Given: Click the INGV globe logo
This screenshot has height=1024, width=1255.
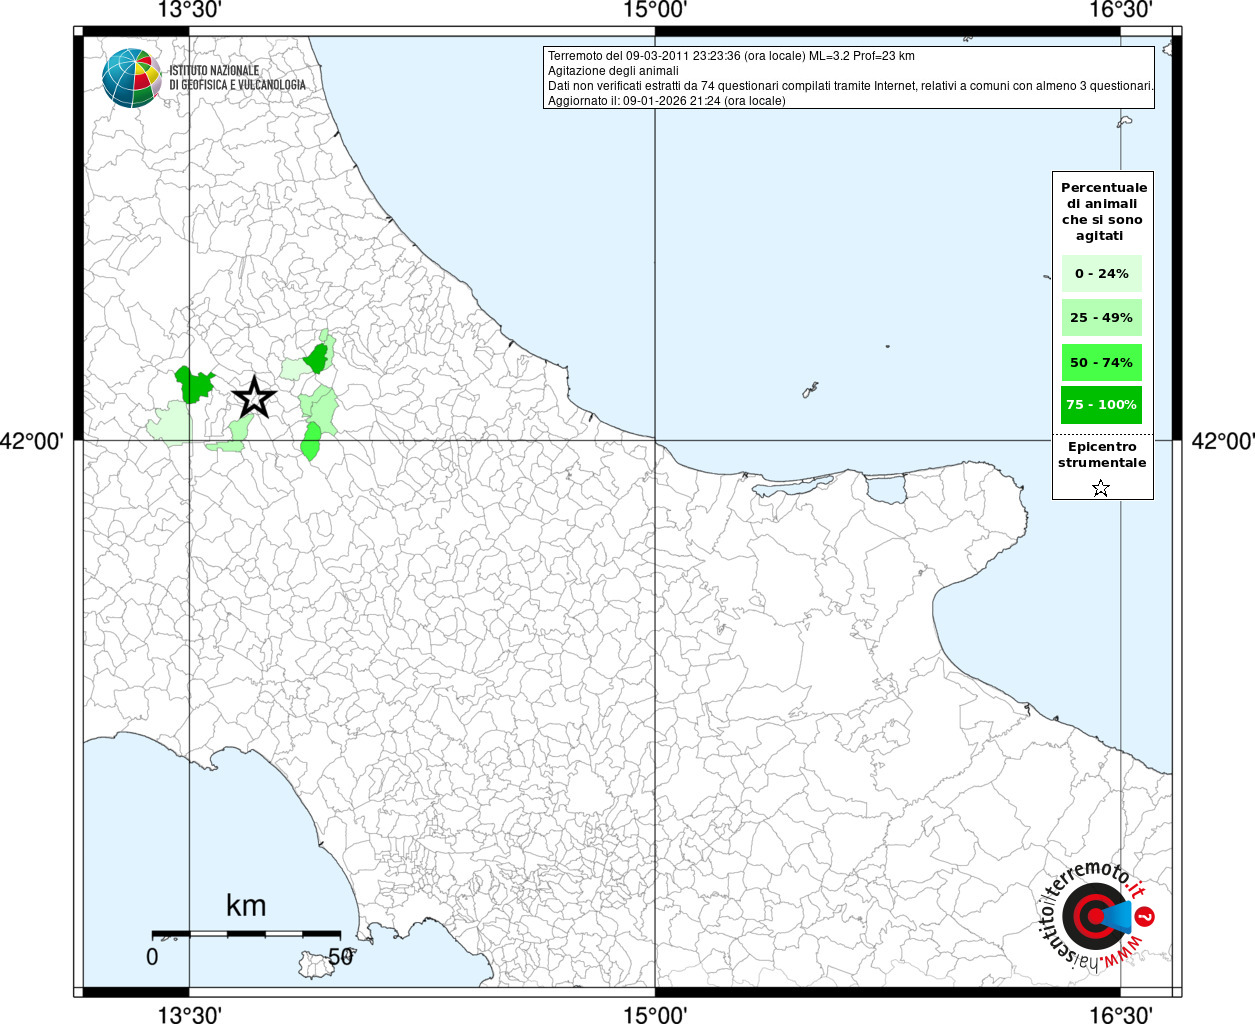Looking at the screenshot, I should pos(131,78).
